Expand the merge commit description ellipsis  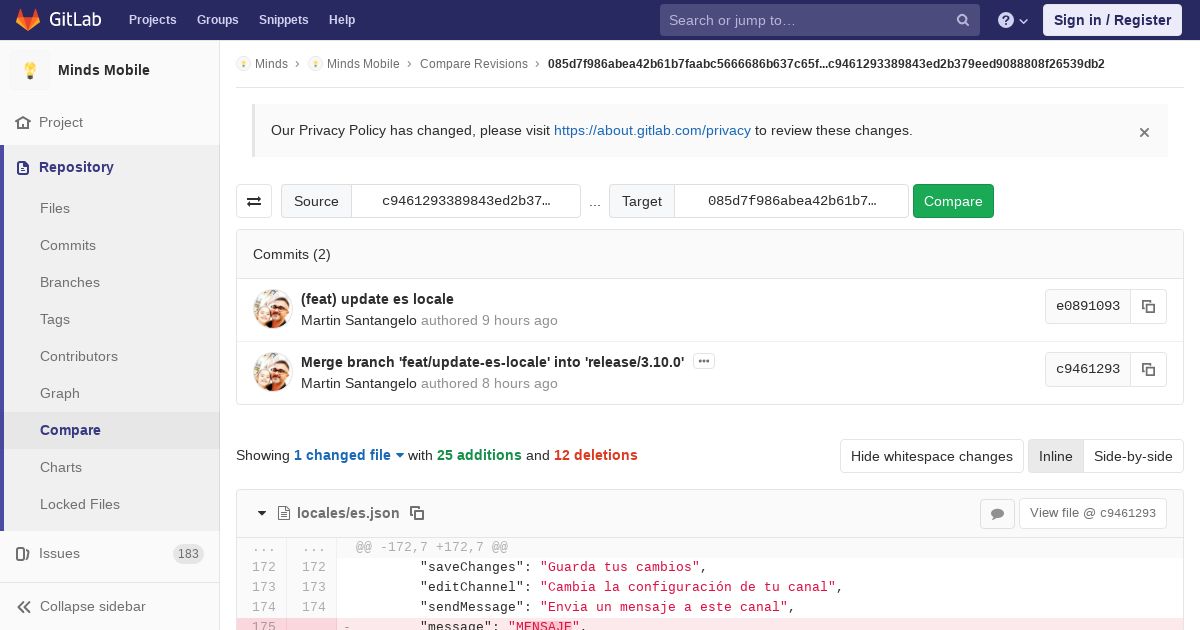click(704, 361)
